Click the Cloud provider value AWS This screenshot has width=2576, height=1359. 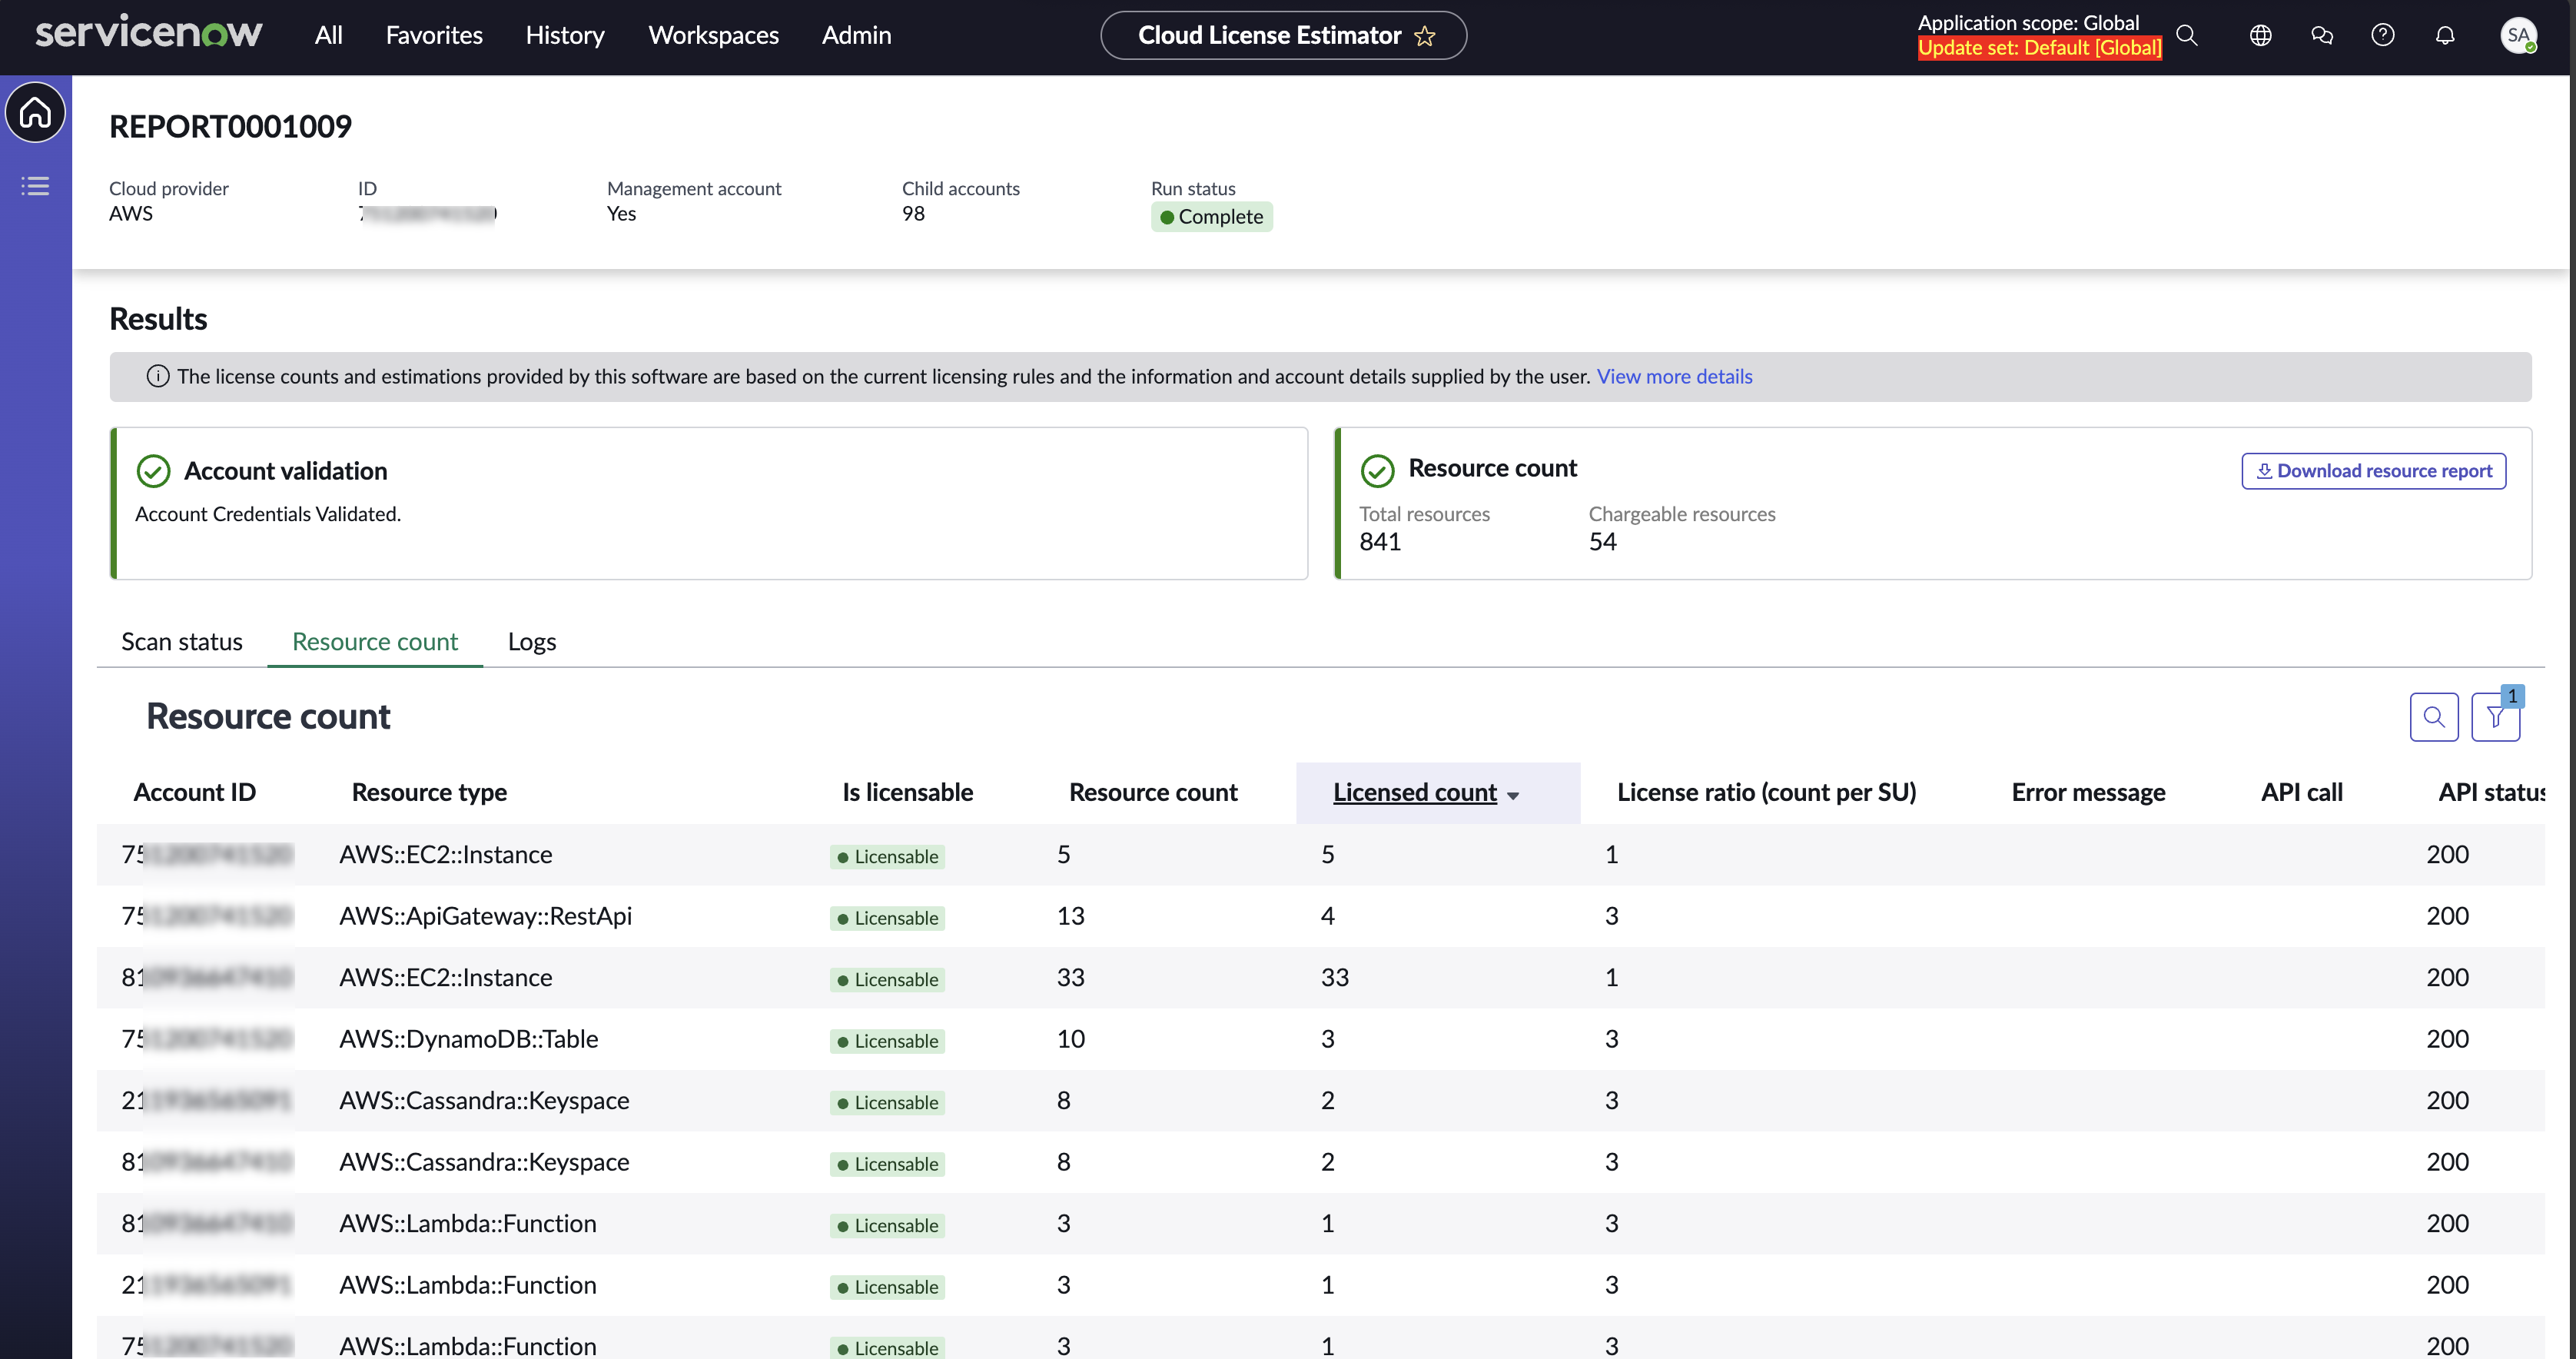tap(131, 214)
